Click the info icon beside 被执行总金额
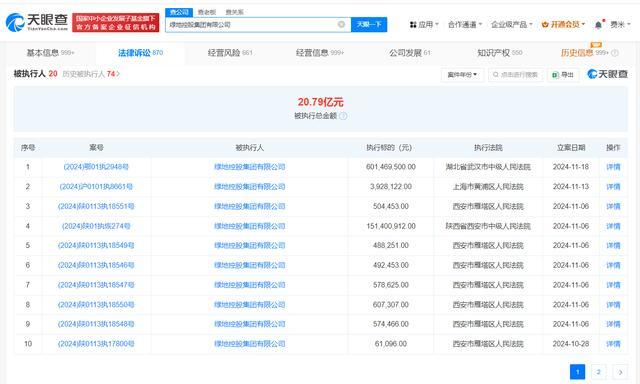This screenshot has height=384, width=640. point(343,116)
